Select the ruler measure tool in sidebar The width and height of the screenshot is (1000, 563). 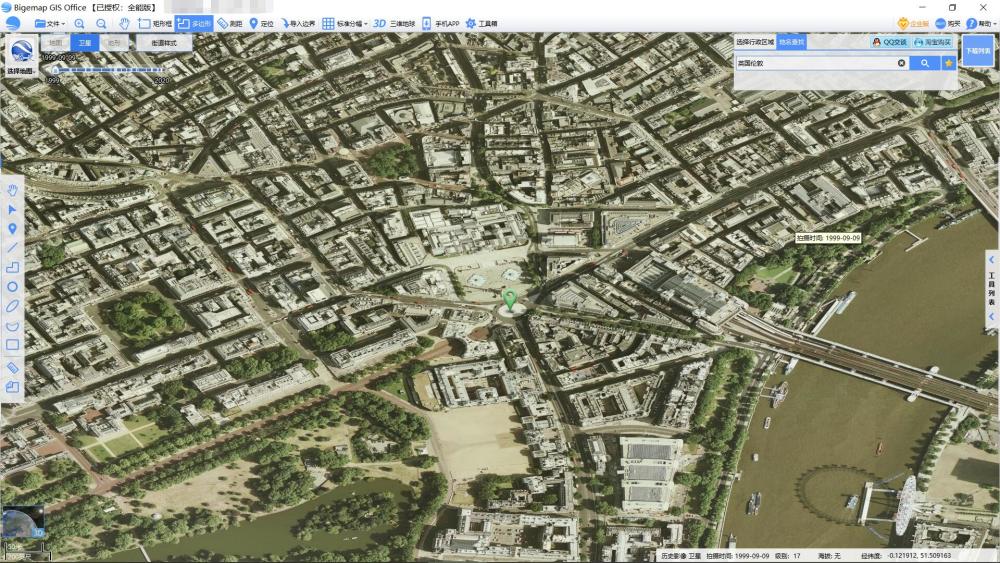pos(12,367)
